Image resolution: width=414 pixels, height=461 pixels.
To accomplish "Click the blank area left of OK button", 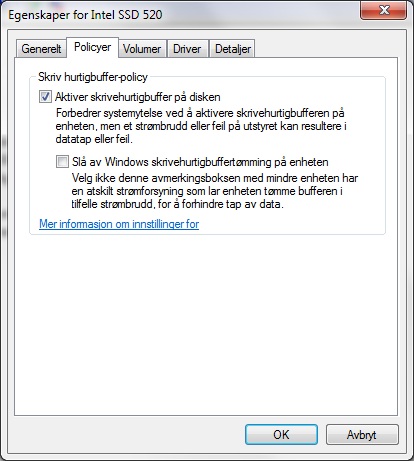I will pyautogui.click(x=128, y=434).
